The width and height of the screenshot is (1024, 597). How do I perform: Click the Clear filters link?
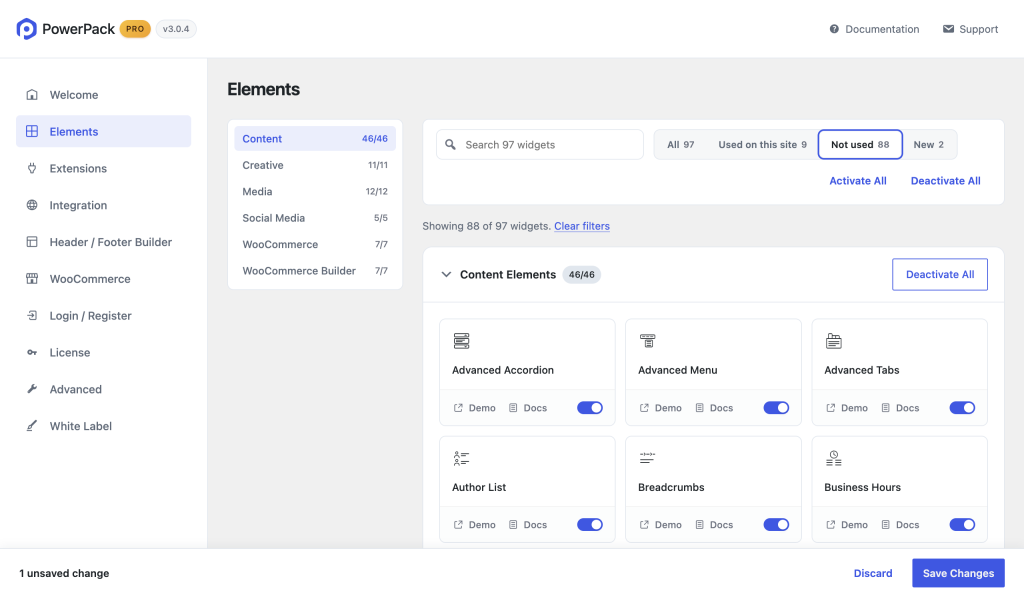point(582,226)
